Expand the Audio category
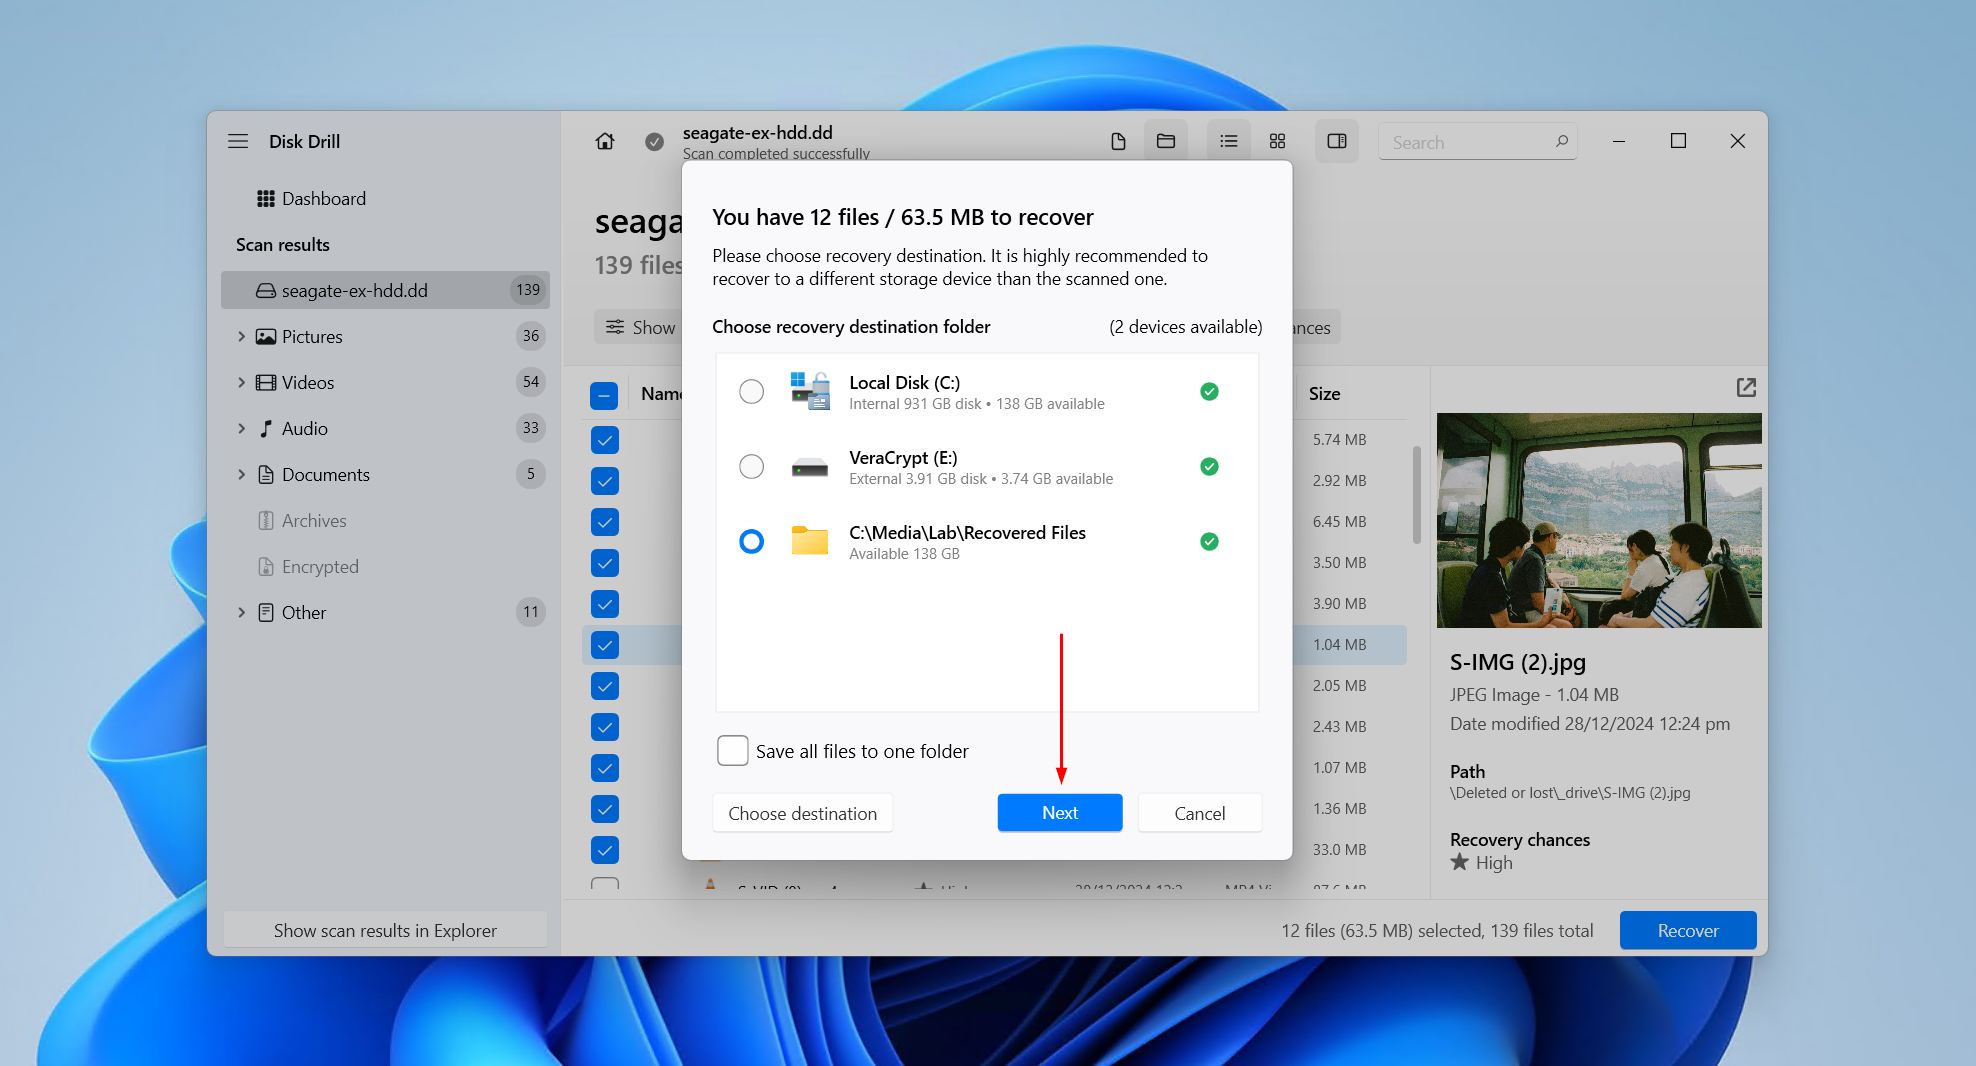Image resolution: width=1976 pixels, height=1066 pixels. (x=241, y=429)
